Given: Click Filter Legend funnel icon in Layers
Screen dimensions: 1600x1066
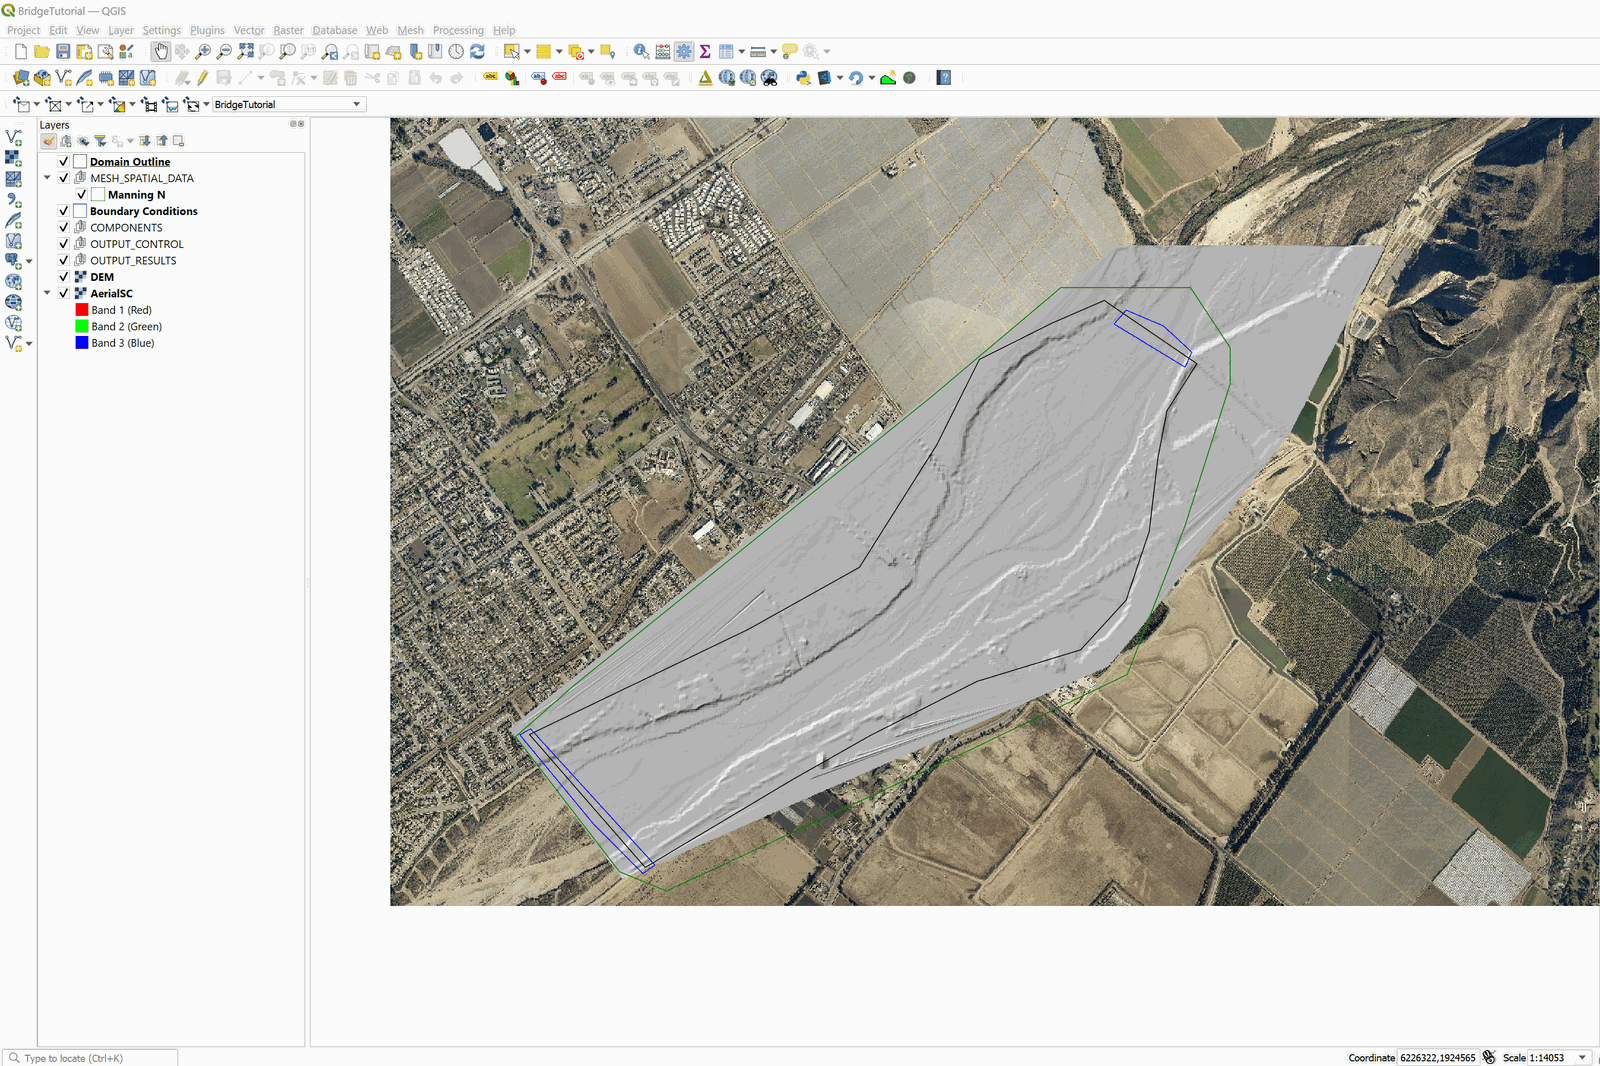Looking at the screenshot, I should point(100,141).
